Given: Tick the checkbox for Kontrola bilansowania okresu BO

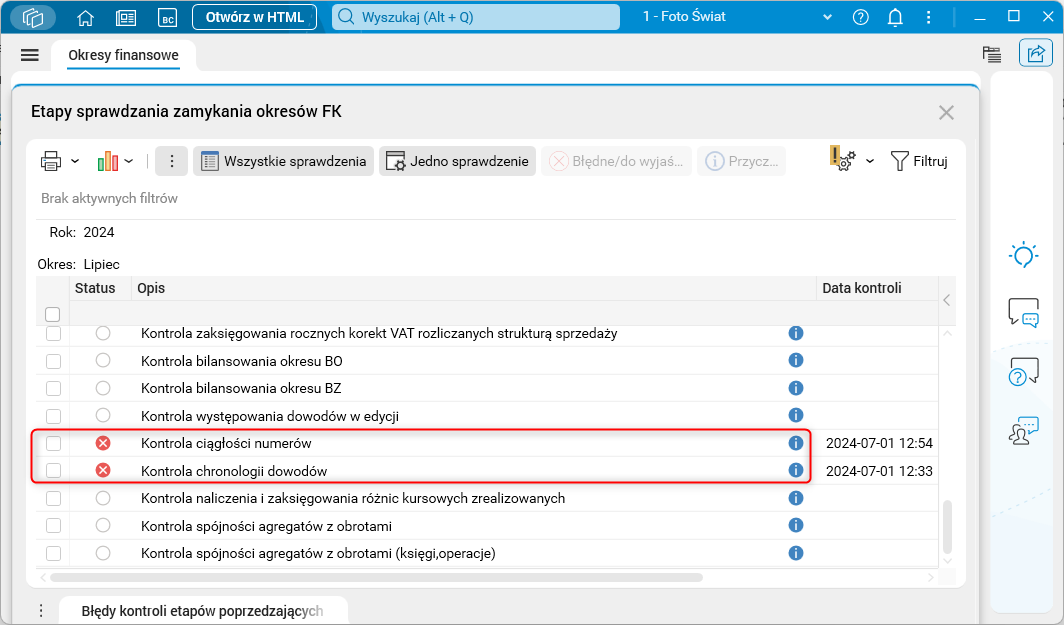Looking at the screenshot, I should tap(53, 360).
